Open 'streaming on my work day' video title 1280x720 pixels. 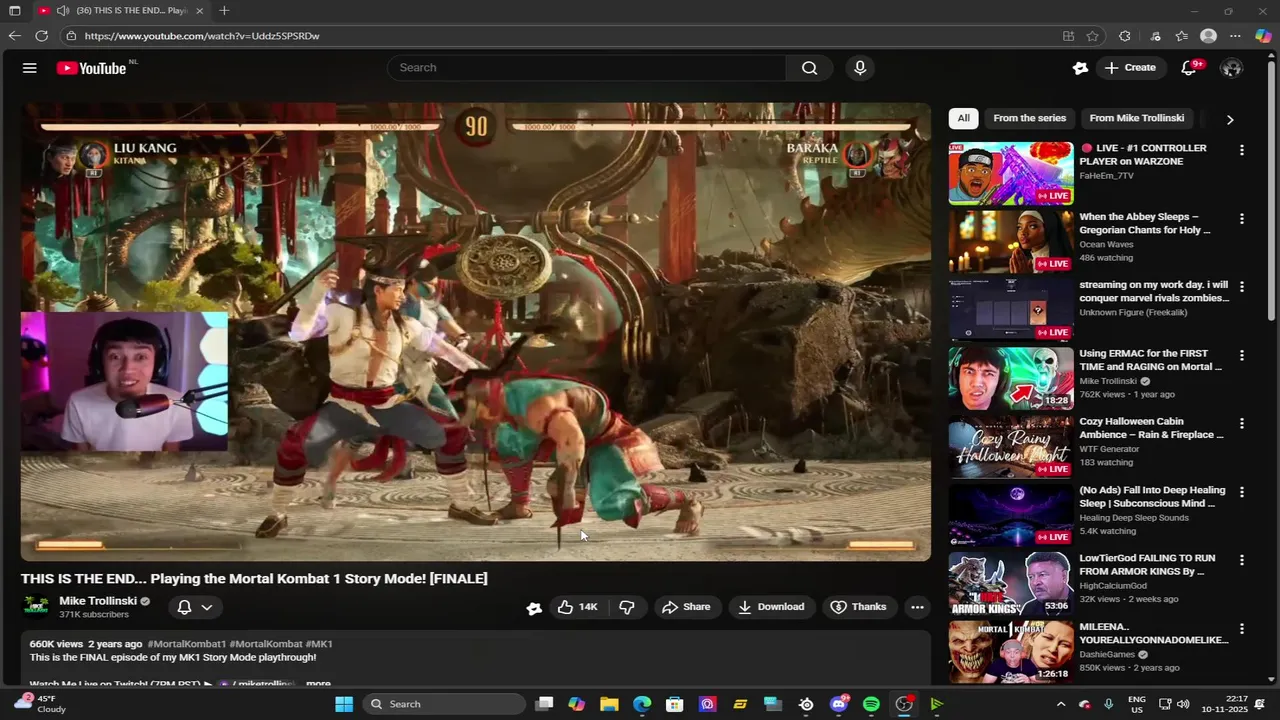pos(1154,291)
